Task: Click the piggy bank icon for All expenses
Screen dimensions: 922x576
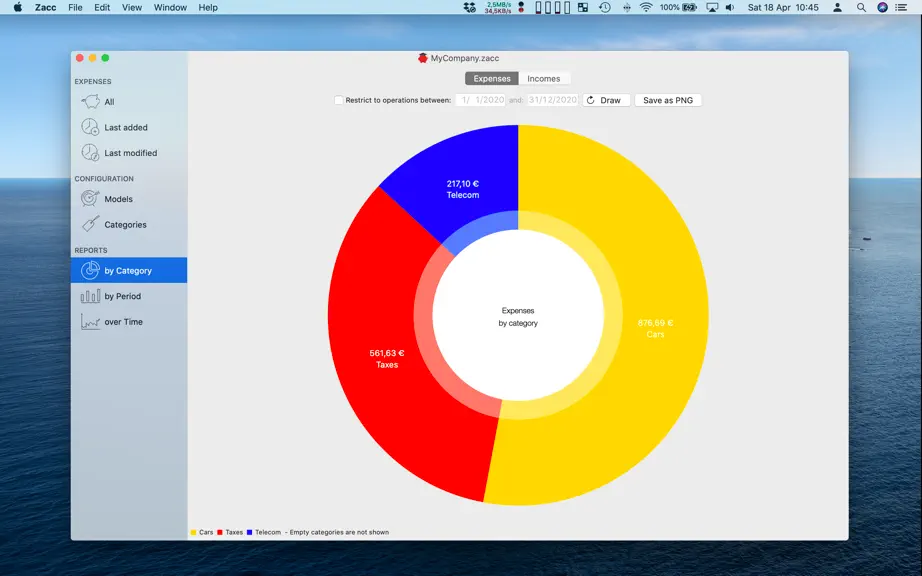Action: tap(90, 102)
